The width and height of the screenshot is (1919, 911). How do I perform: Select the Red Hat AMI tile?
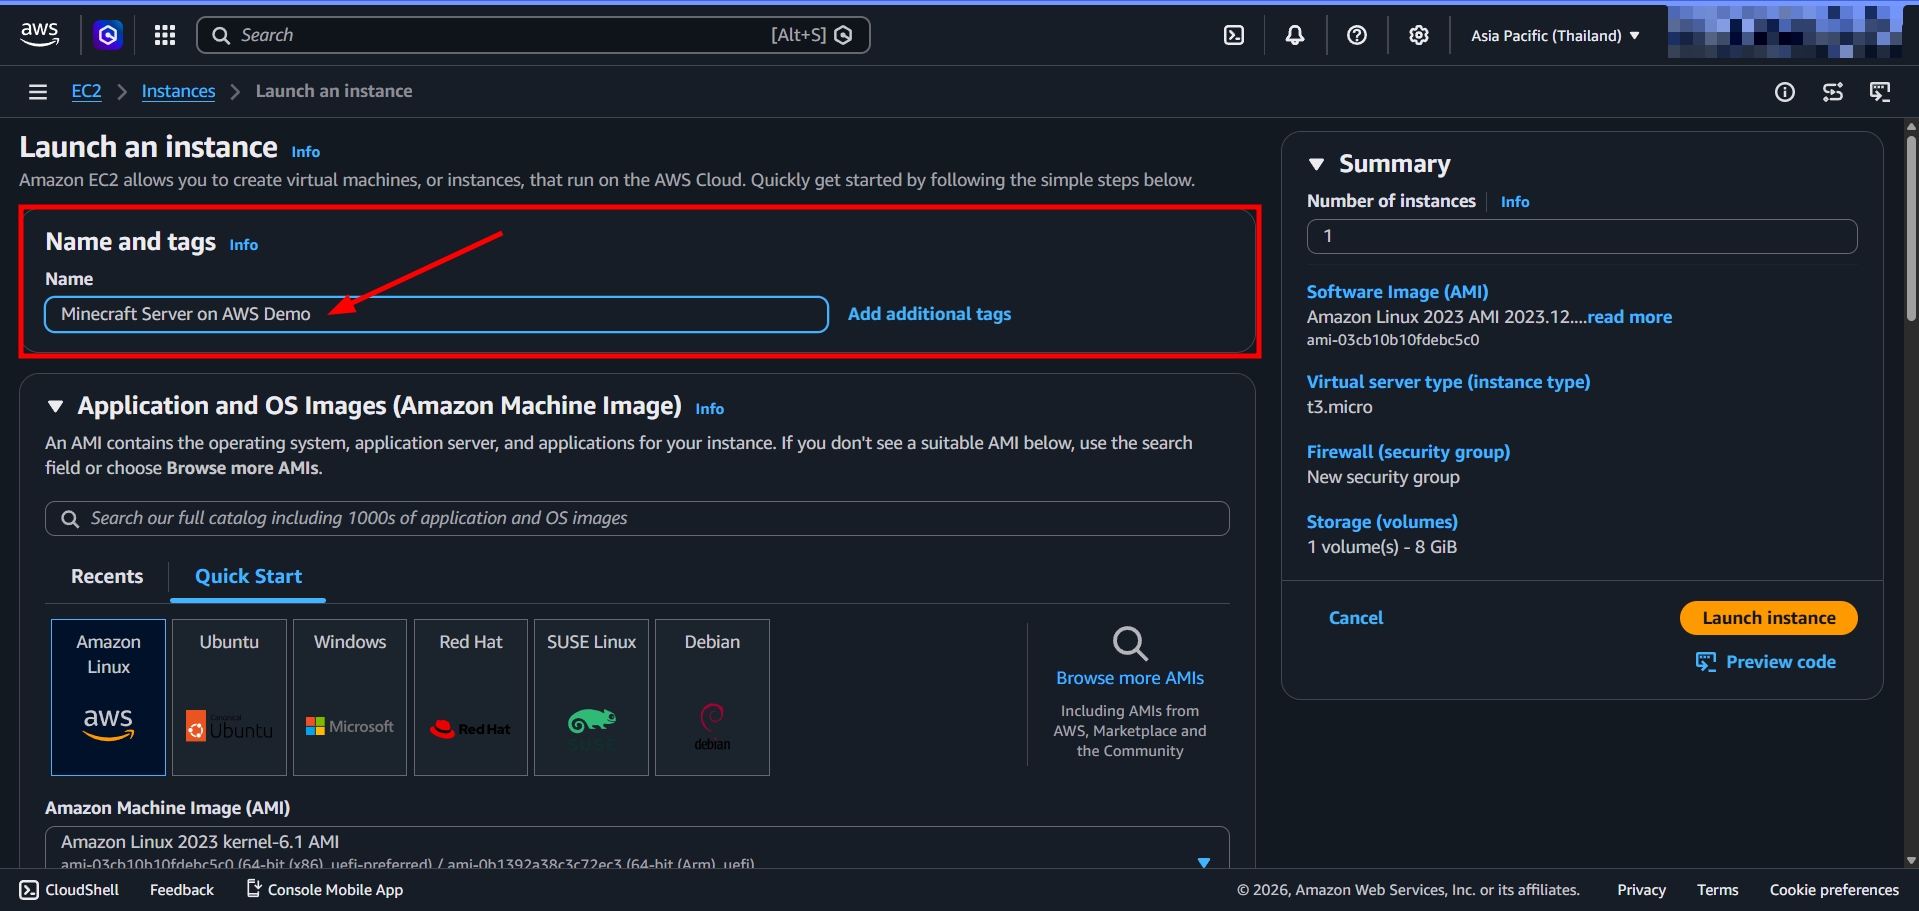pyautogui.click(x=471, y=697)
